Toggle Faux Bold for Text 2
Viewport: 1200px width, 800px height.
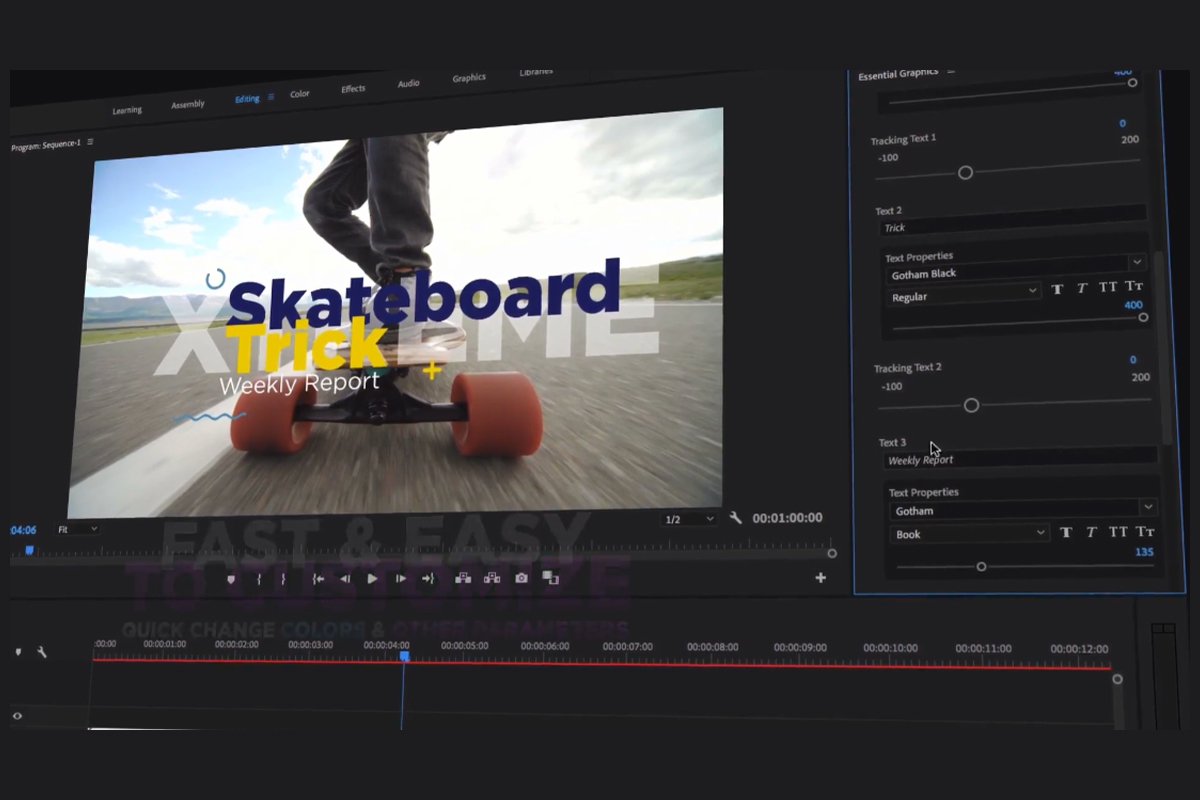click(1057, 289)
